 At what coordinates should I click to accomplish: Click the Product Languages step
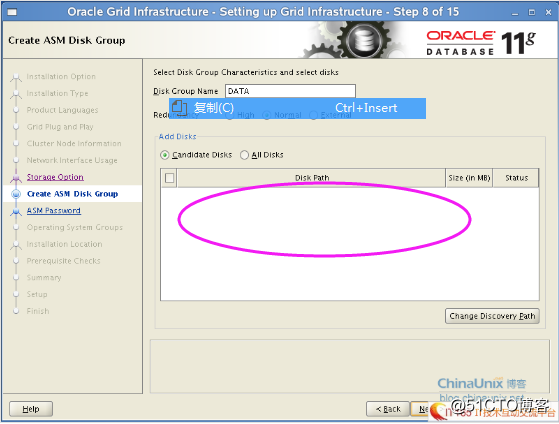coord(62,110)
